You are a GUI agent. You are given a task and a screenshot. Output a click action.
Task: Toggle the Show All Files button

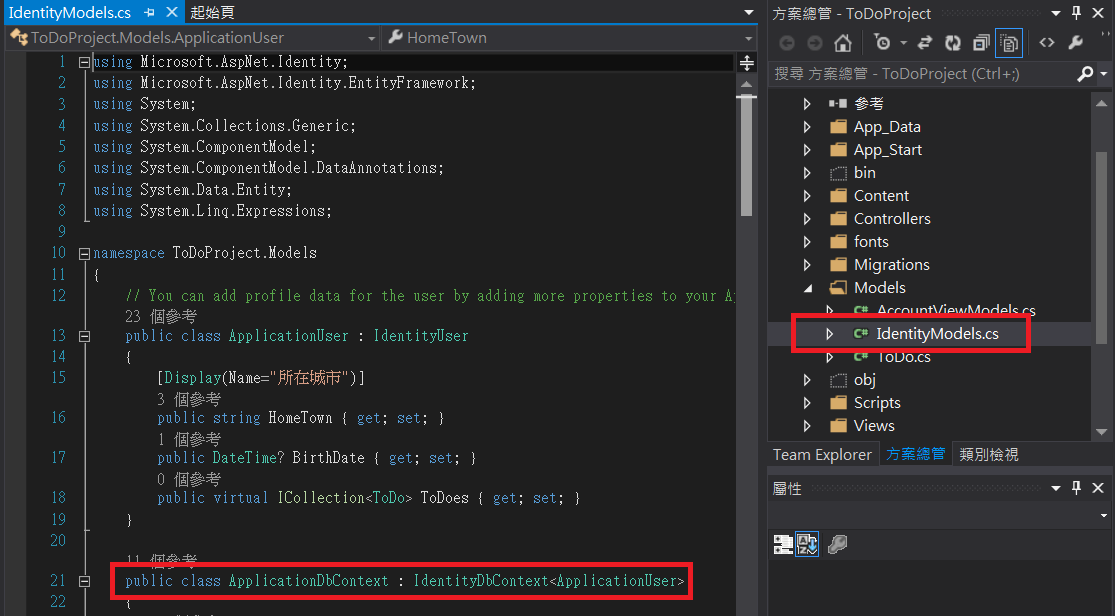tap(1009, 43)
